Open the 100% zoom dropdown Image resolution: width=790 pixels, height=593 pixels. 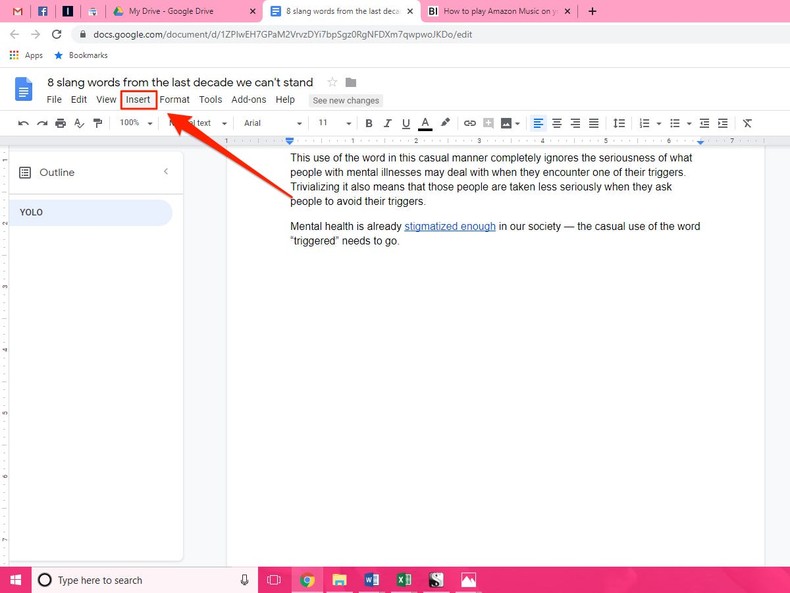point(136,123)
